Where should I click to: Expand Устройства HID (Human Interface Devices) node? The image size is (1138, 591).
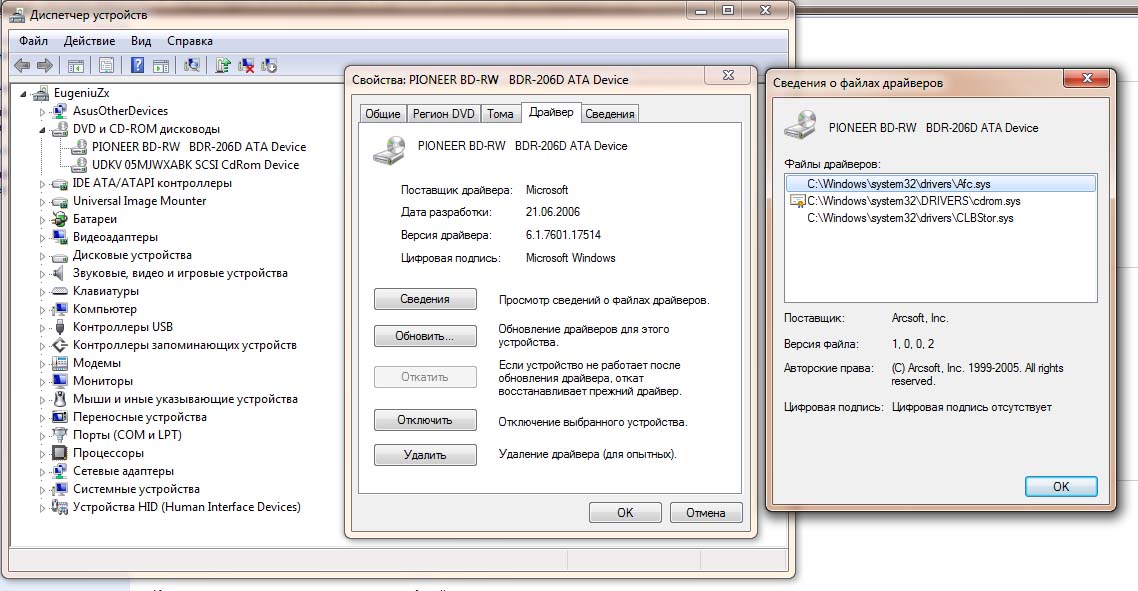(42, 508)
